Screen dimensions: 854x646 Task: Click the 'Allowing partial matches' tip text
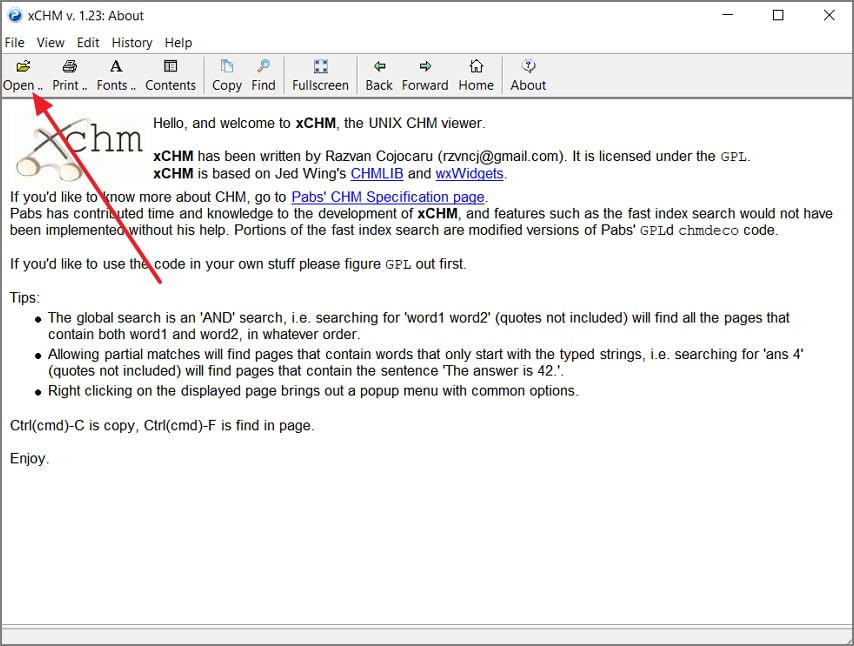click(x=426, y=362)
